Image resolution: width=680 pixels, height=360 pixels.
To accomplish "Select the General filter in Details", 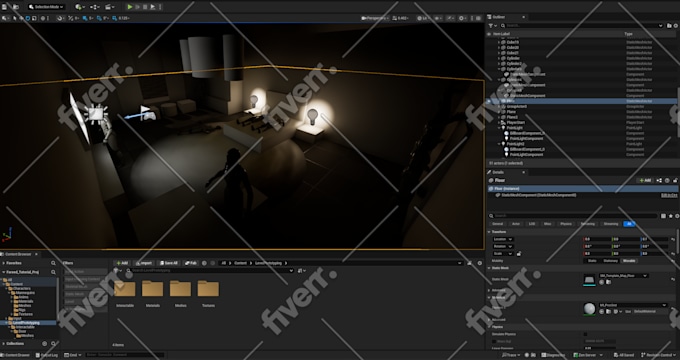I will (497, 224).
